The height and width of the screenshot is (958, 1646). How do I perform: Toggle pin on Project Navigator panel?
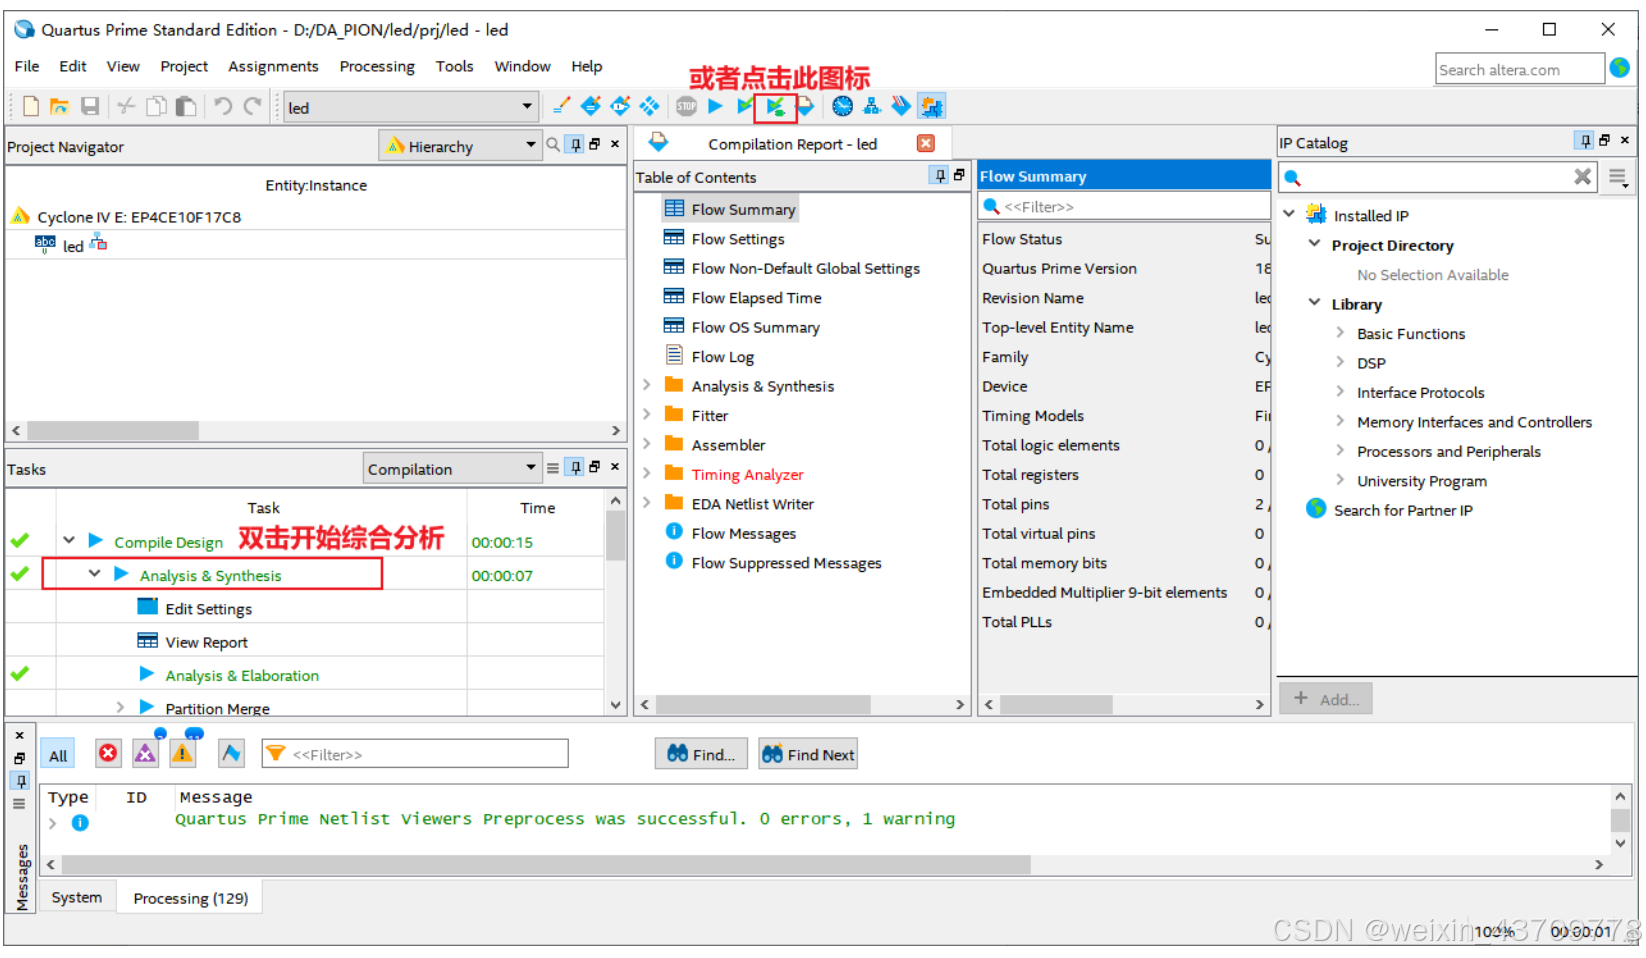click(x=575, y=145)
